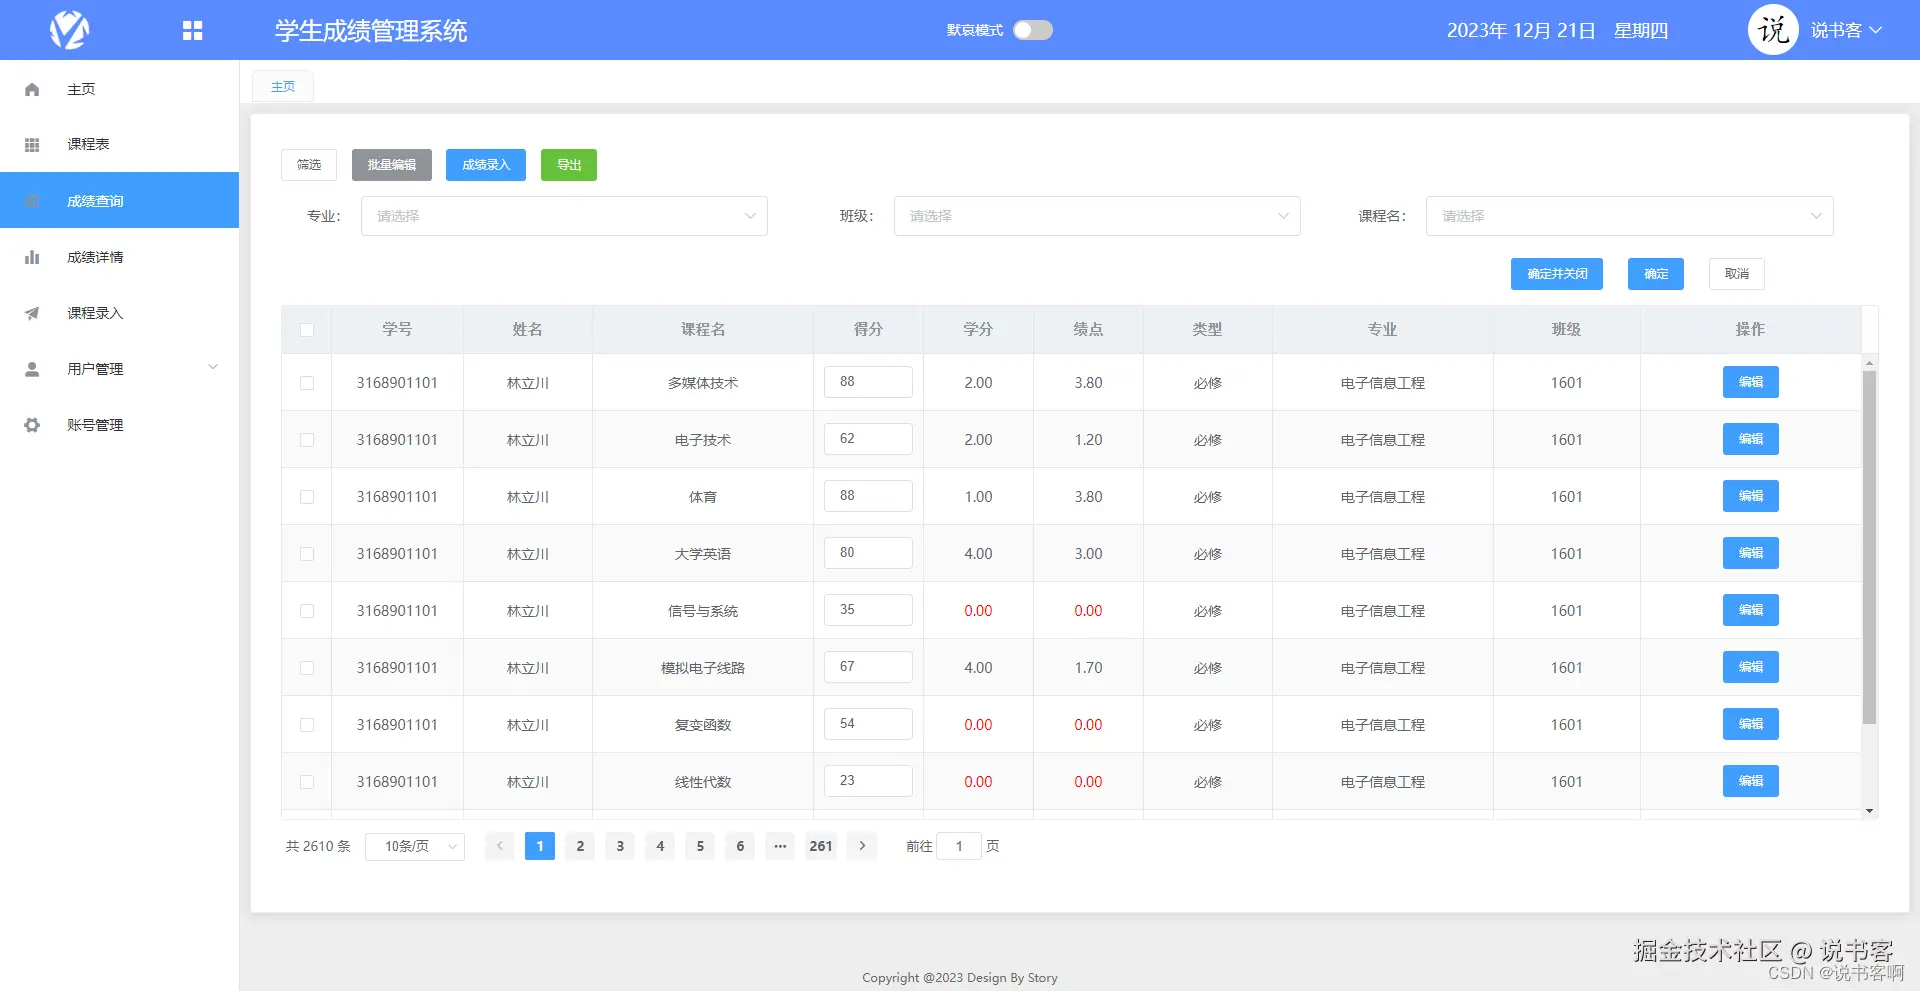The image size is (1920, 991).
Task: Toggle the 默哀模式 switch
Action: coord(1033,30)
